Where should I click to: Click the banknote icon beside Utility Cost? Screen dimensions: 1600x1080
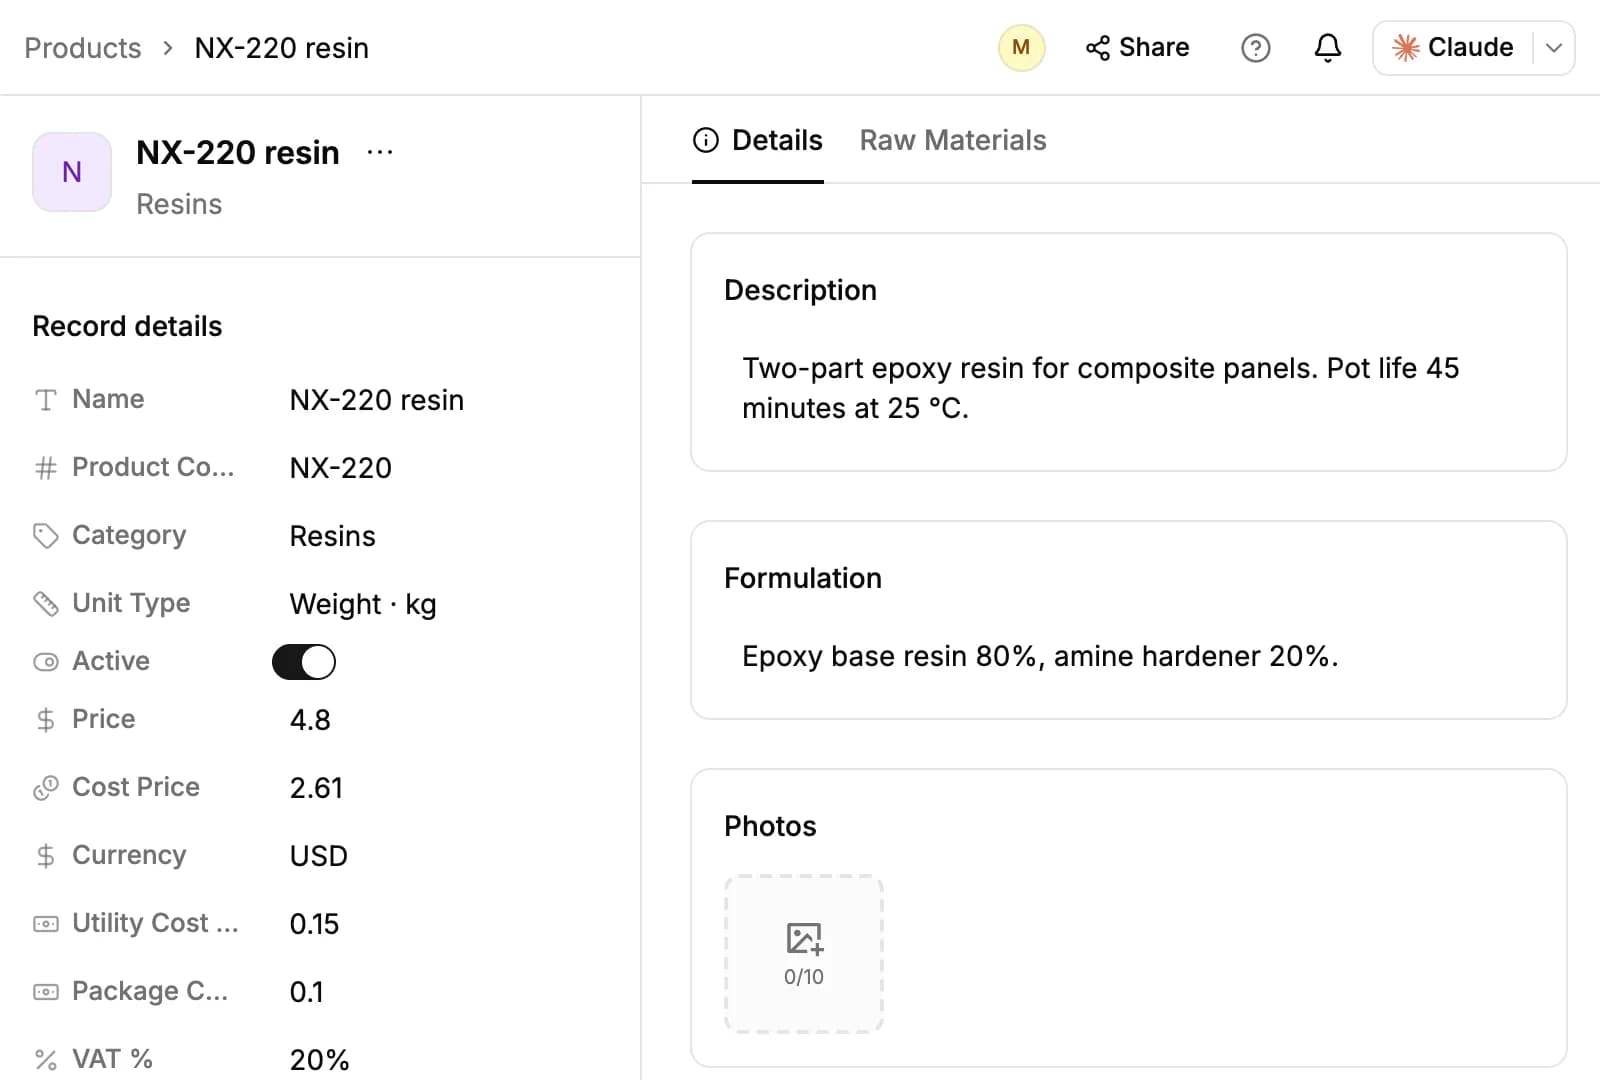46,924
